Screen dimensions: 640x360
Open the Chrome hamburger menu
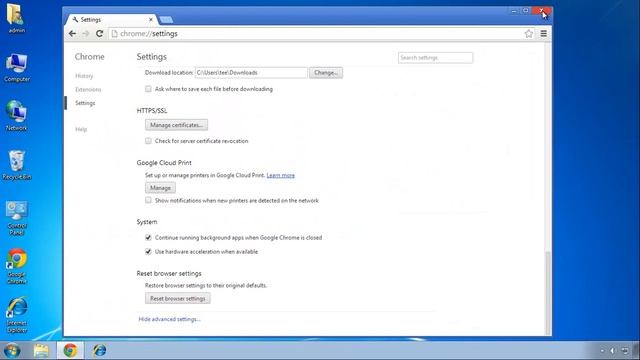tap(543, 33)
